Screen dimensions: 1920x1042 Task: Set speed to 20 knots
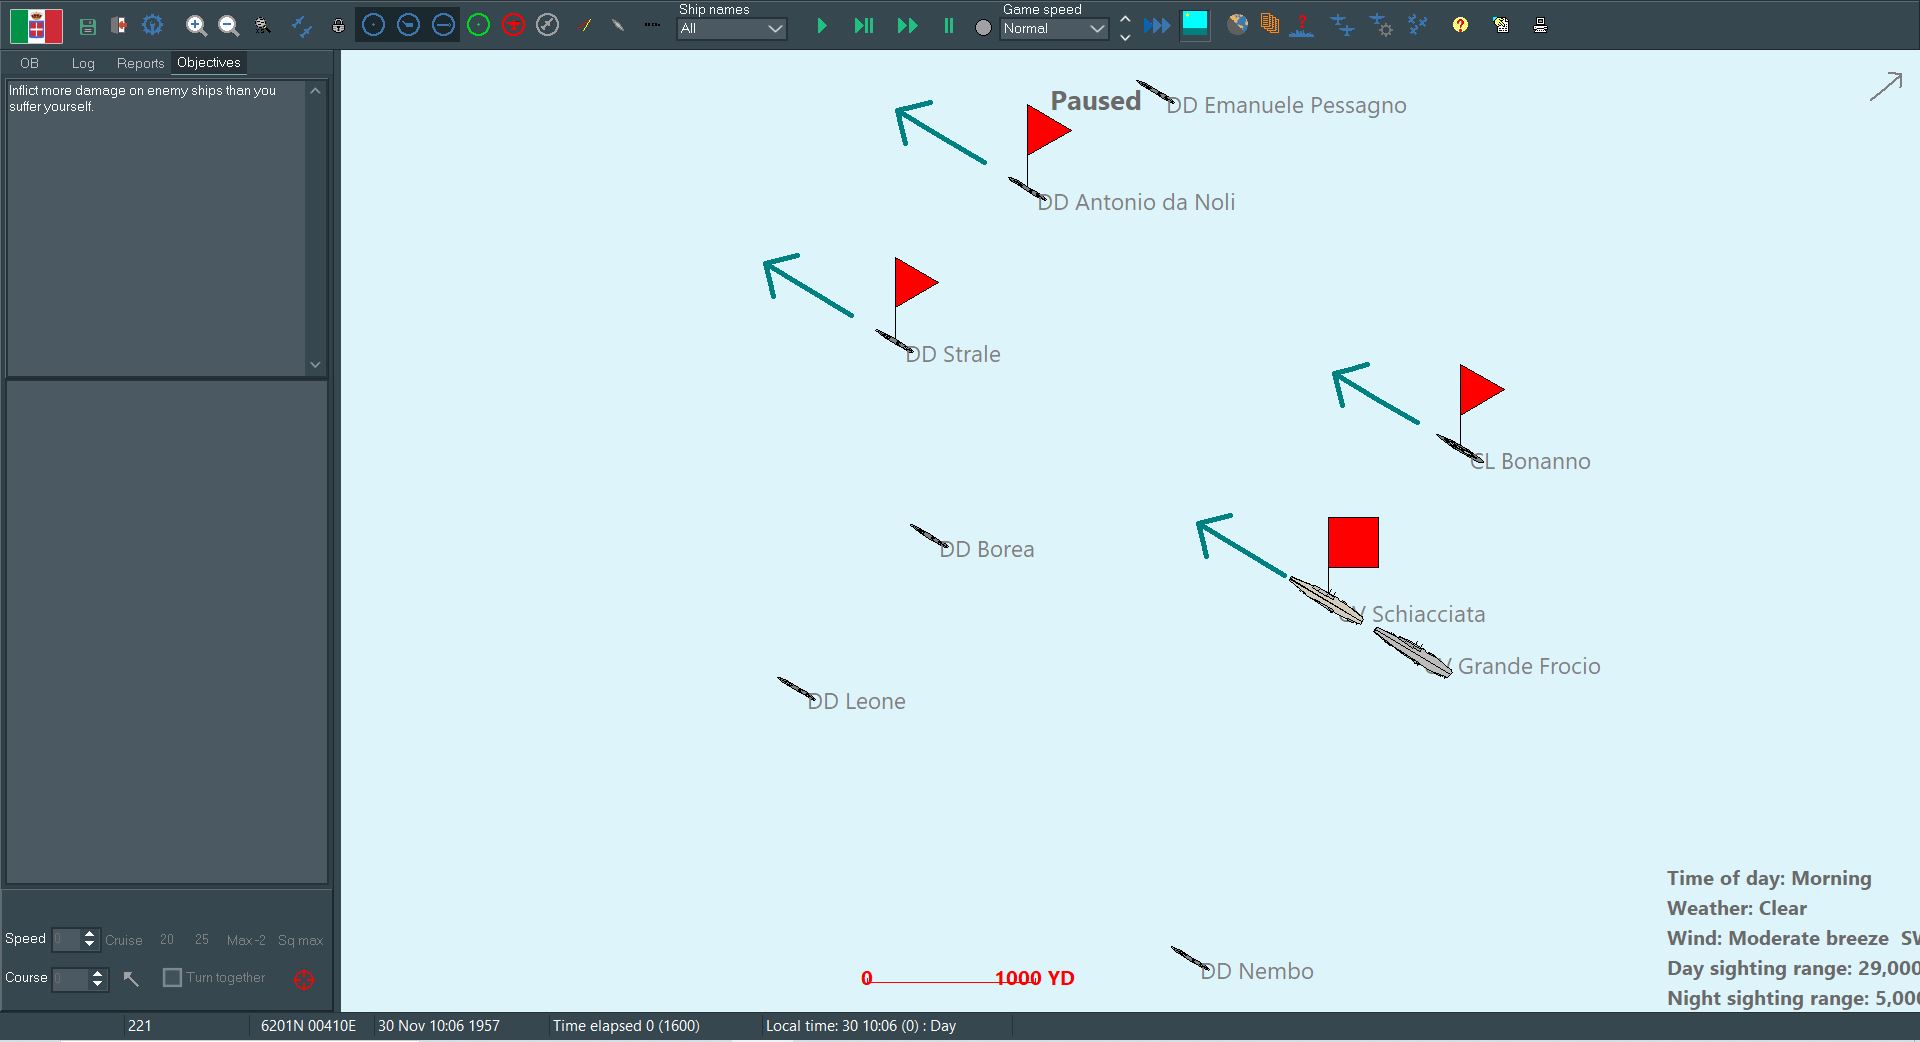pos(167,939)
